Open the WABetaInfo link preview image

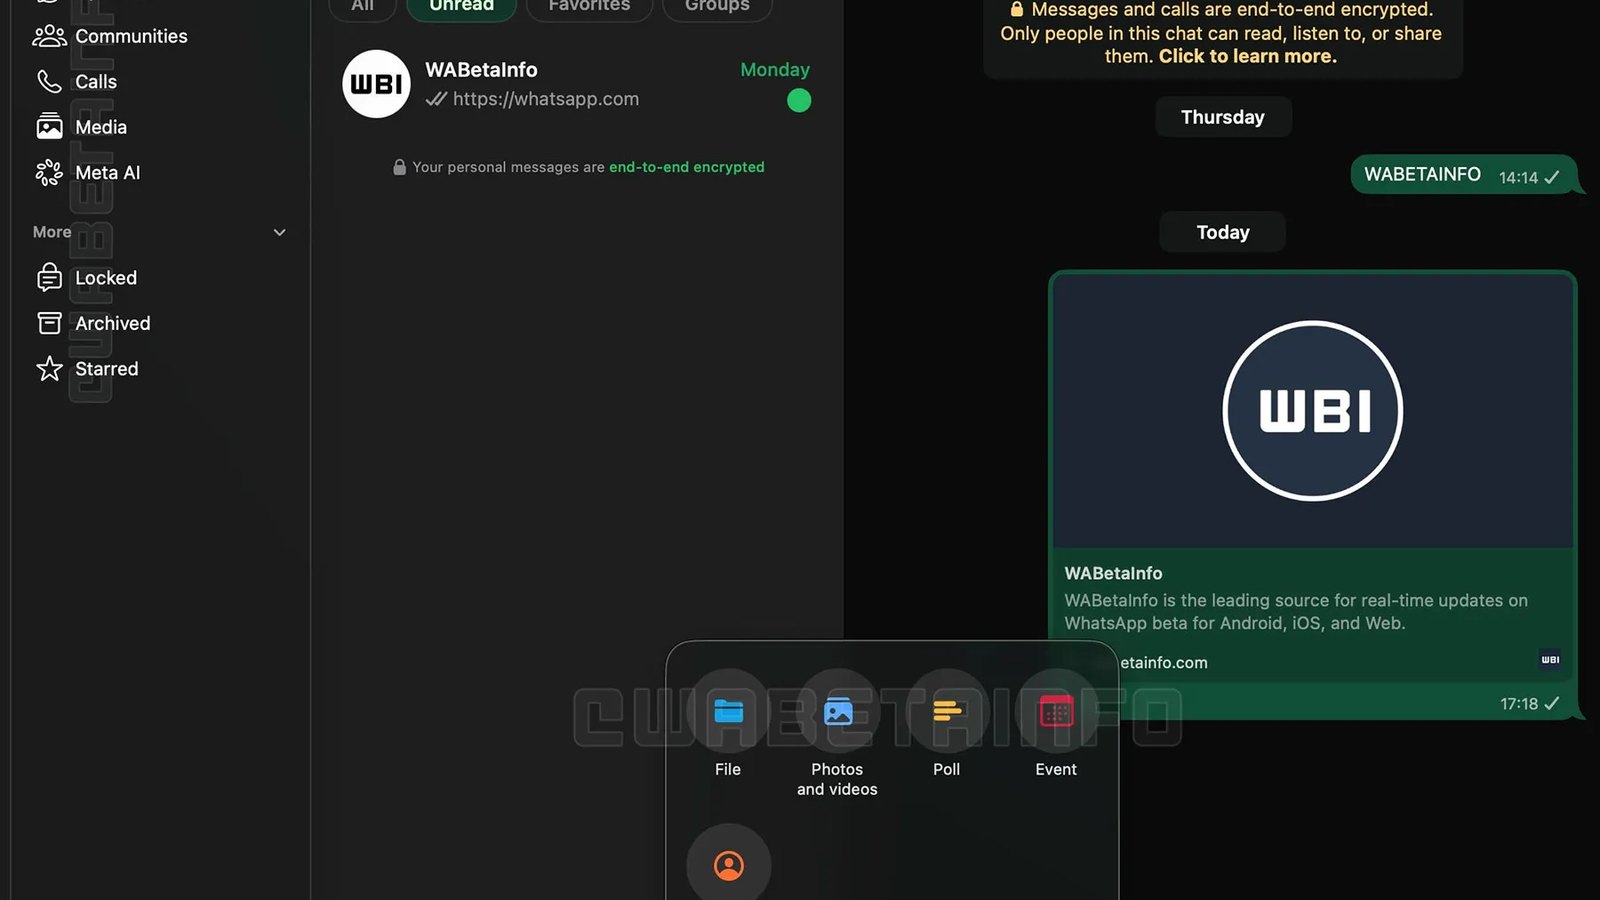coord(1312,410)
